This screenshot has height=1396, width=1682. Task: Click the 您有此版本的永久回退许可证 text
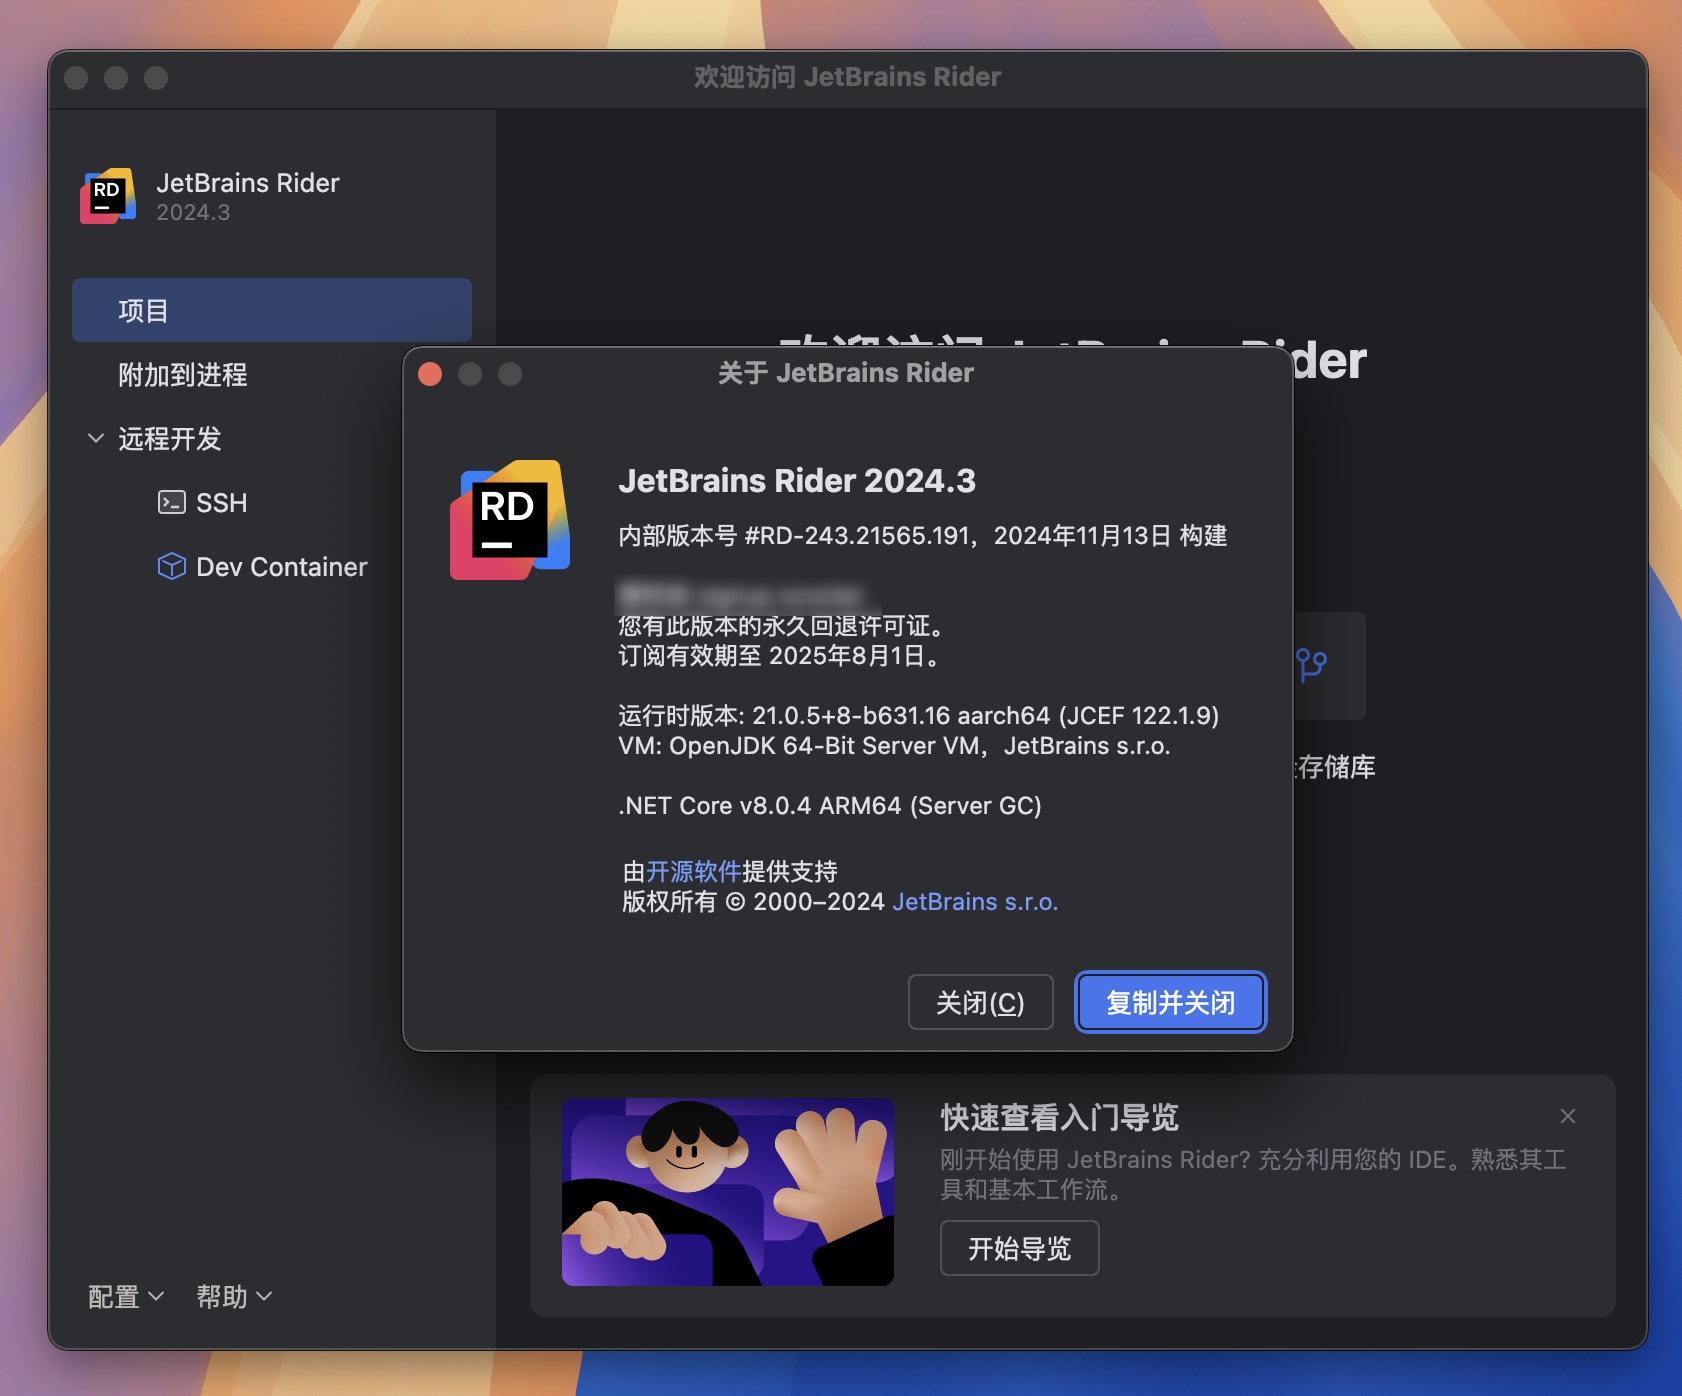coord(780,626)
